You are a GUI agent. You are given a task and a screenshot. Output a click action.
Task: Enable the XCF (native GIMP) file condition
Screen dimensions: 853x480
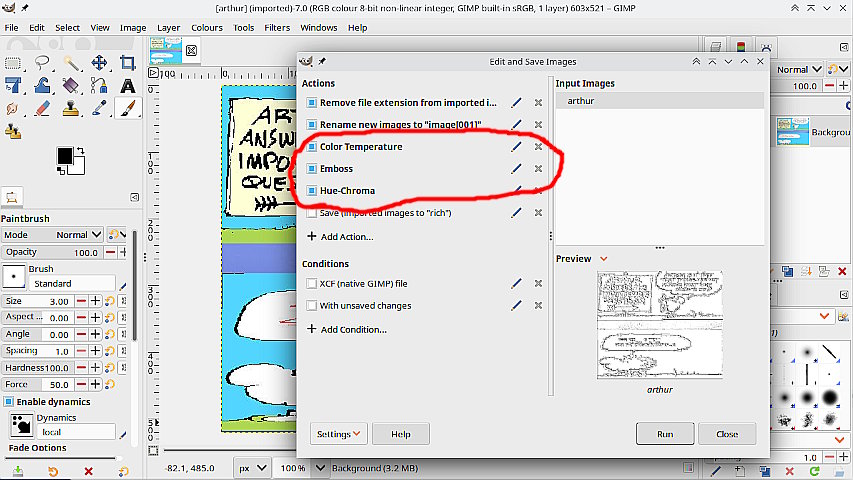click(x=311, y=283)
